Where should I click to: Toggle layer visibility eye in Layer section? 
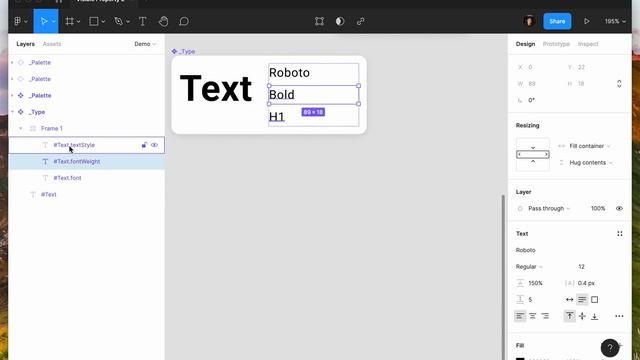tap(619, 208)
